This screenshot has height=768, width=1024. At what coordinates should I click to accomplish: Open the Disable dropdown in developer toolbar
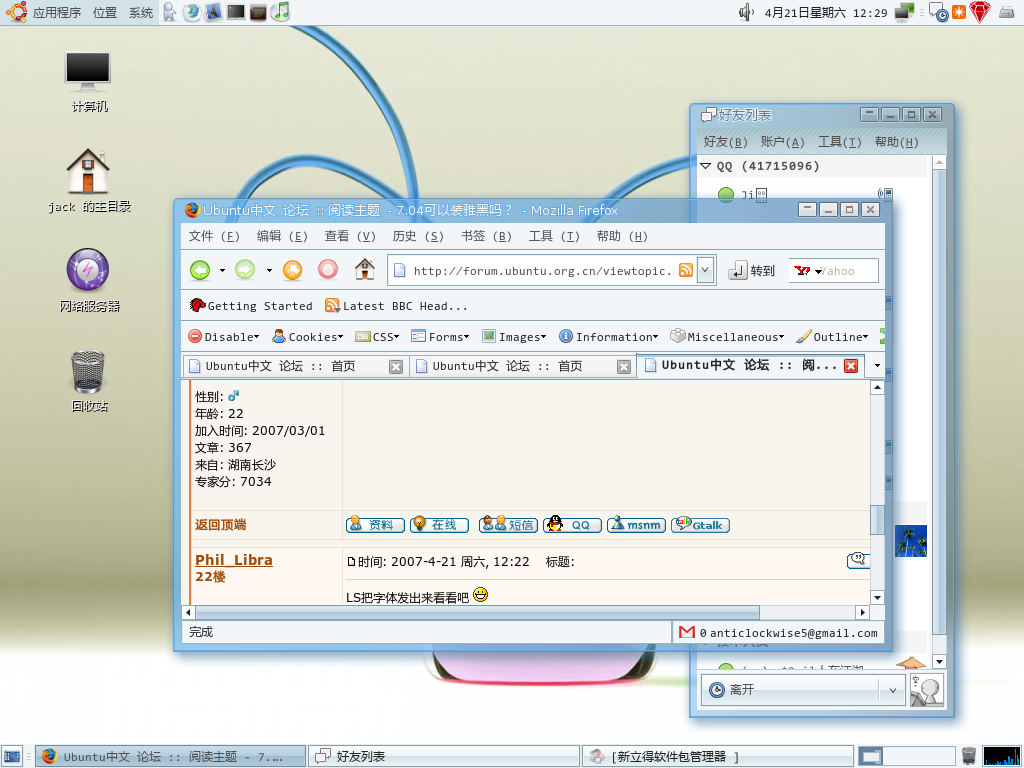[x=223, y=336]
